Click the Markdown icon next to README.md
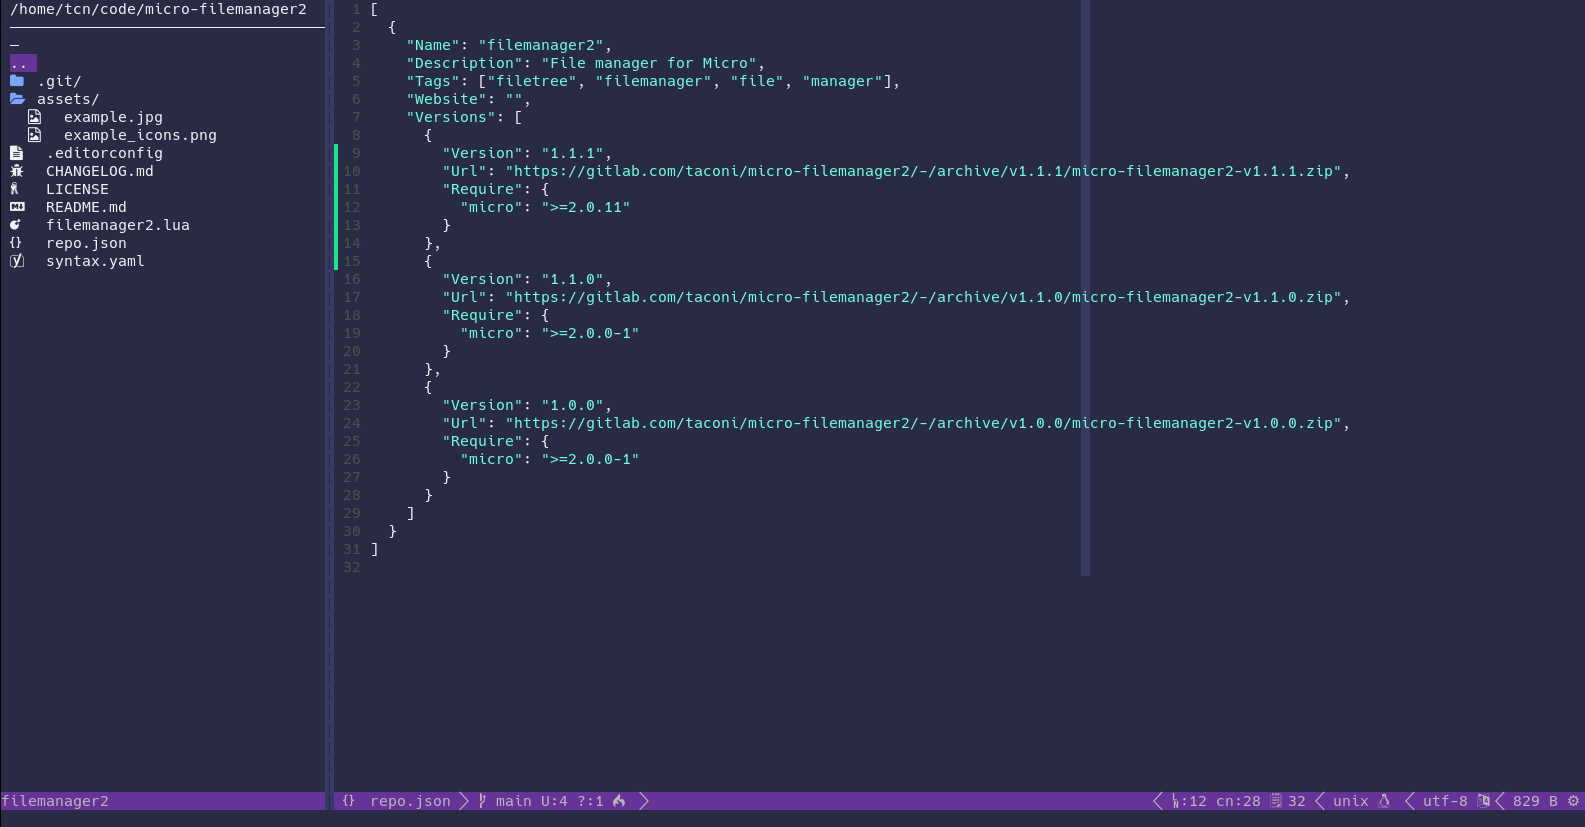The image size is (1585, 827). [17, 207]
